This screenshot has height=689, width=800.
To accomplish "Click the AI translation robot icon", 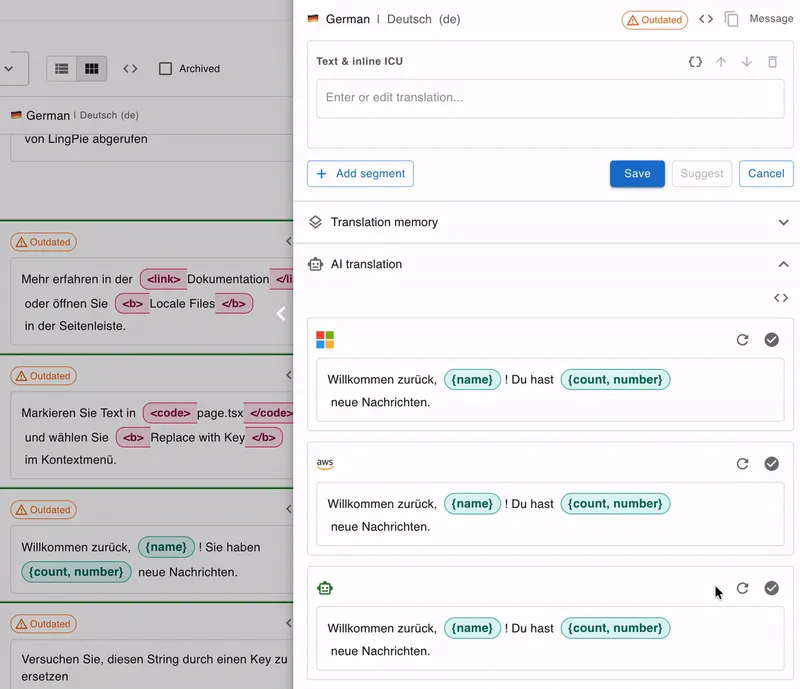I will 315,264.
